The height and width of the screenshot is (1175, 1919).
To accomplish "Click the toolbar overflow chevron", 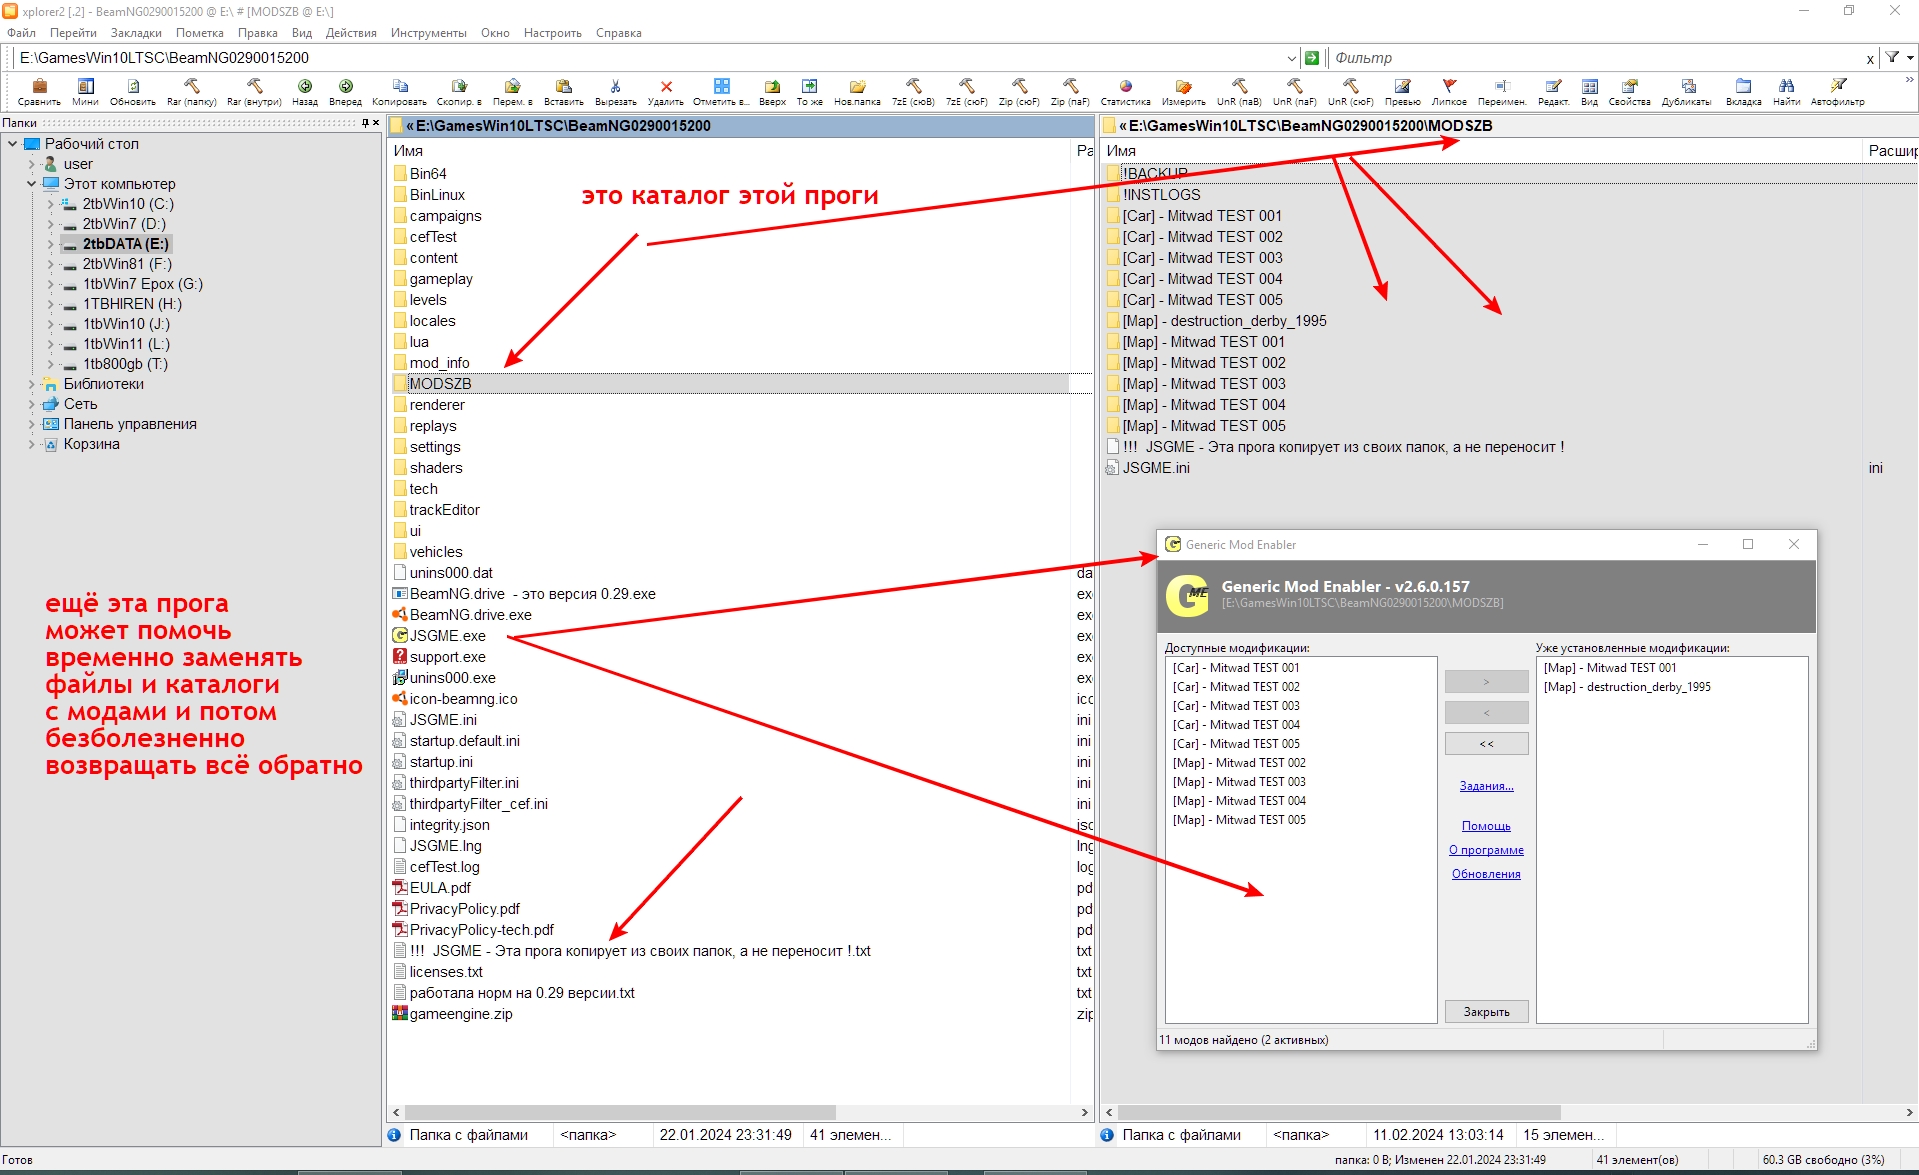I will (1910, 80).
